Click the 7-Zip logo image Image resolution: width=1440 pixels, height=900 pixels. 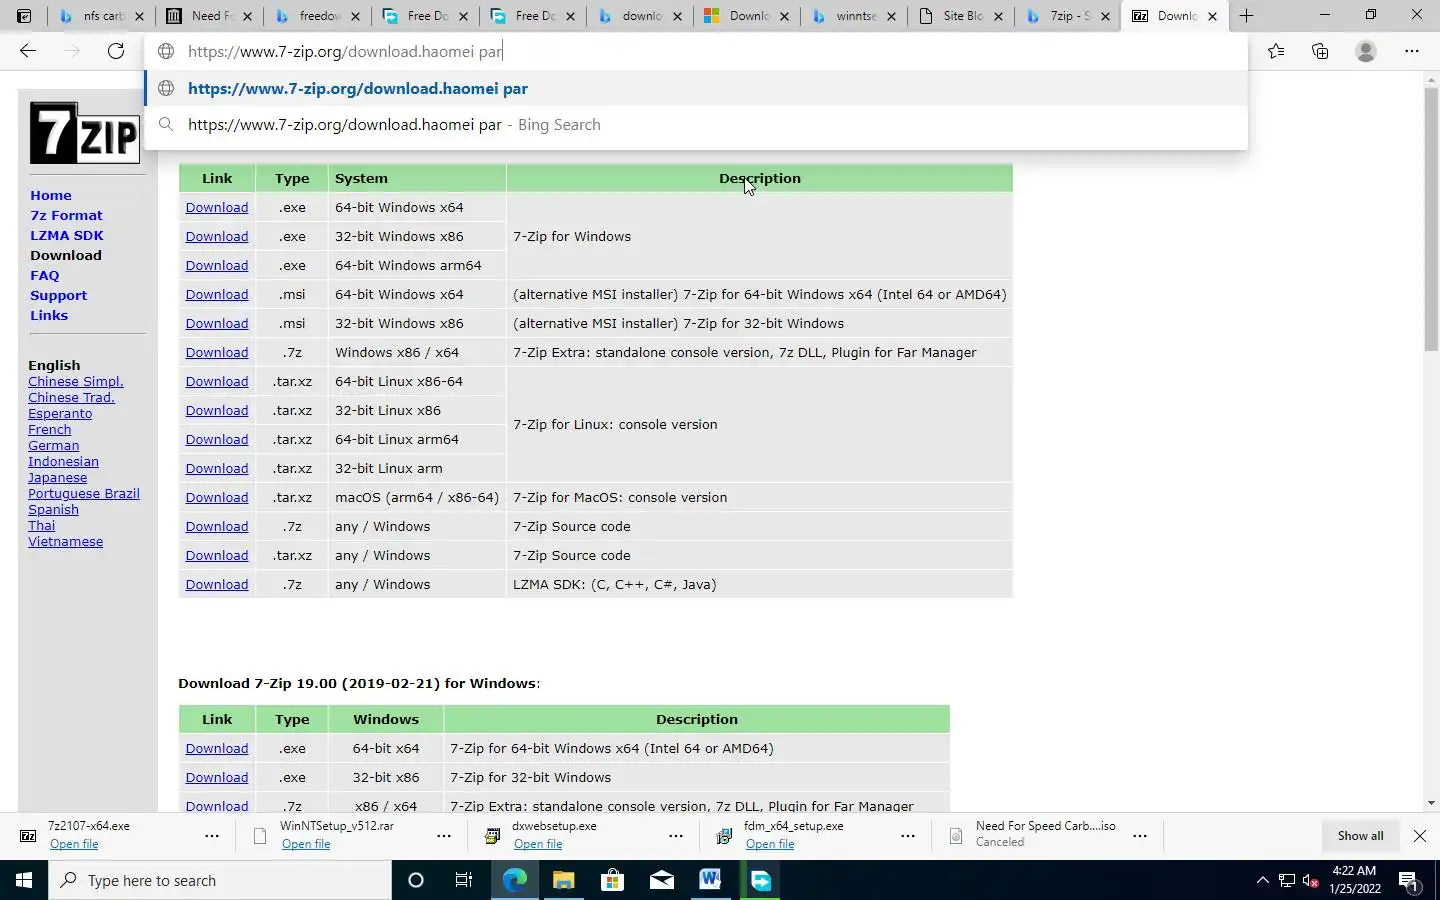(x=84, y=133)
